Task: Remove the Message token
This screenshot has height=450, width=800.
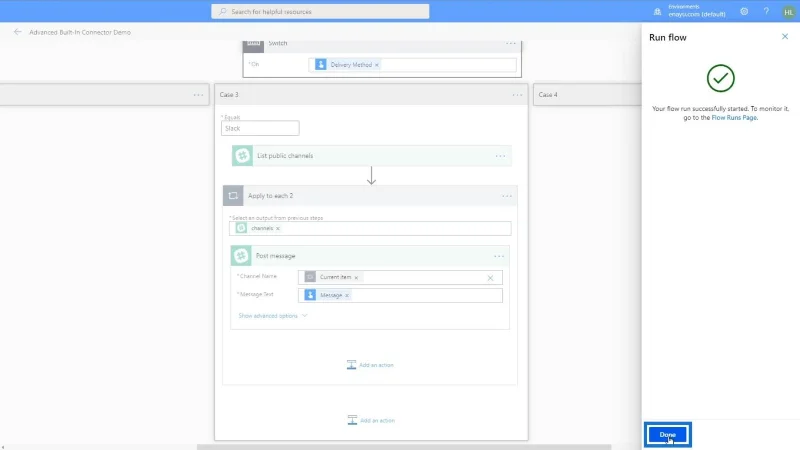Action: point(347,295)
